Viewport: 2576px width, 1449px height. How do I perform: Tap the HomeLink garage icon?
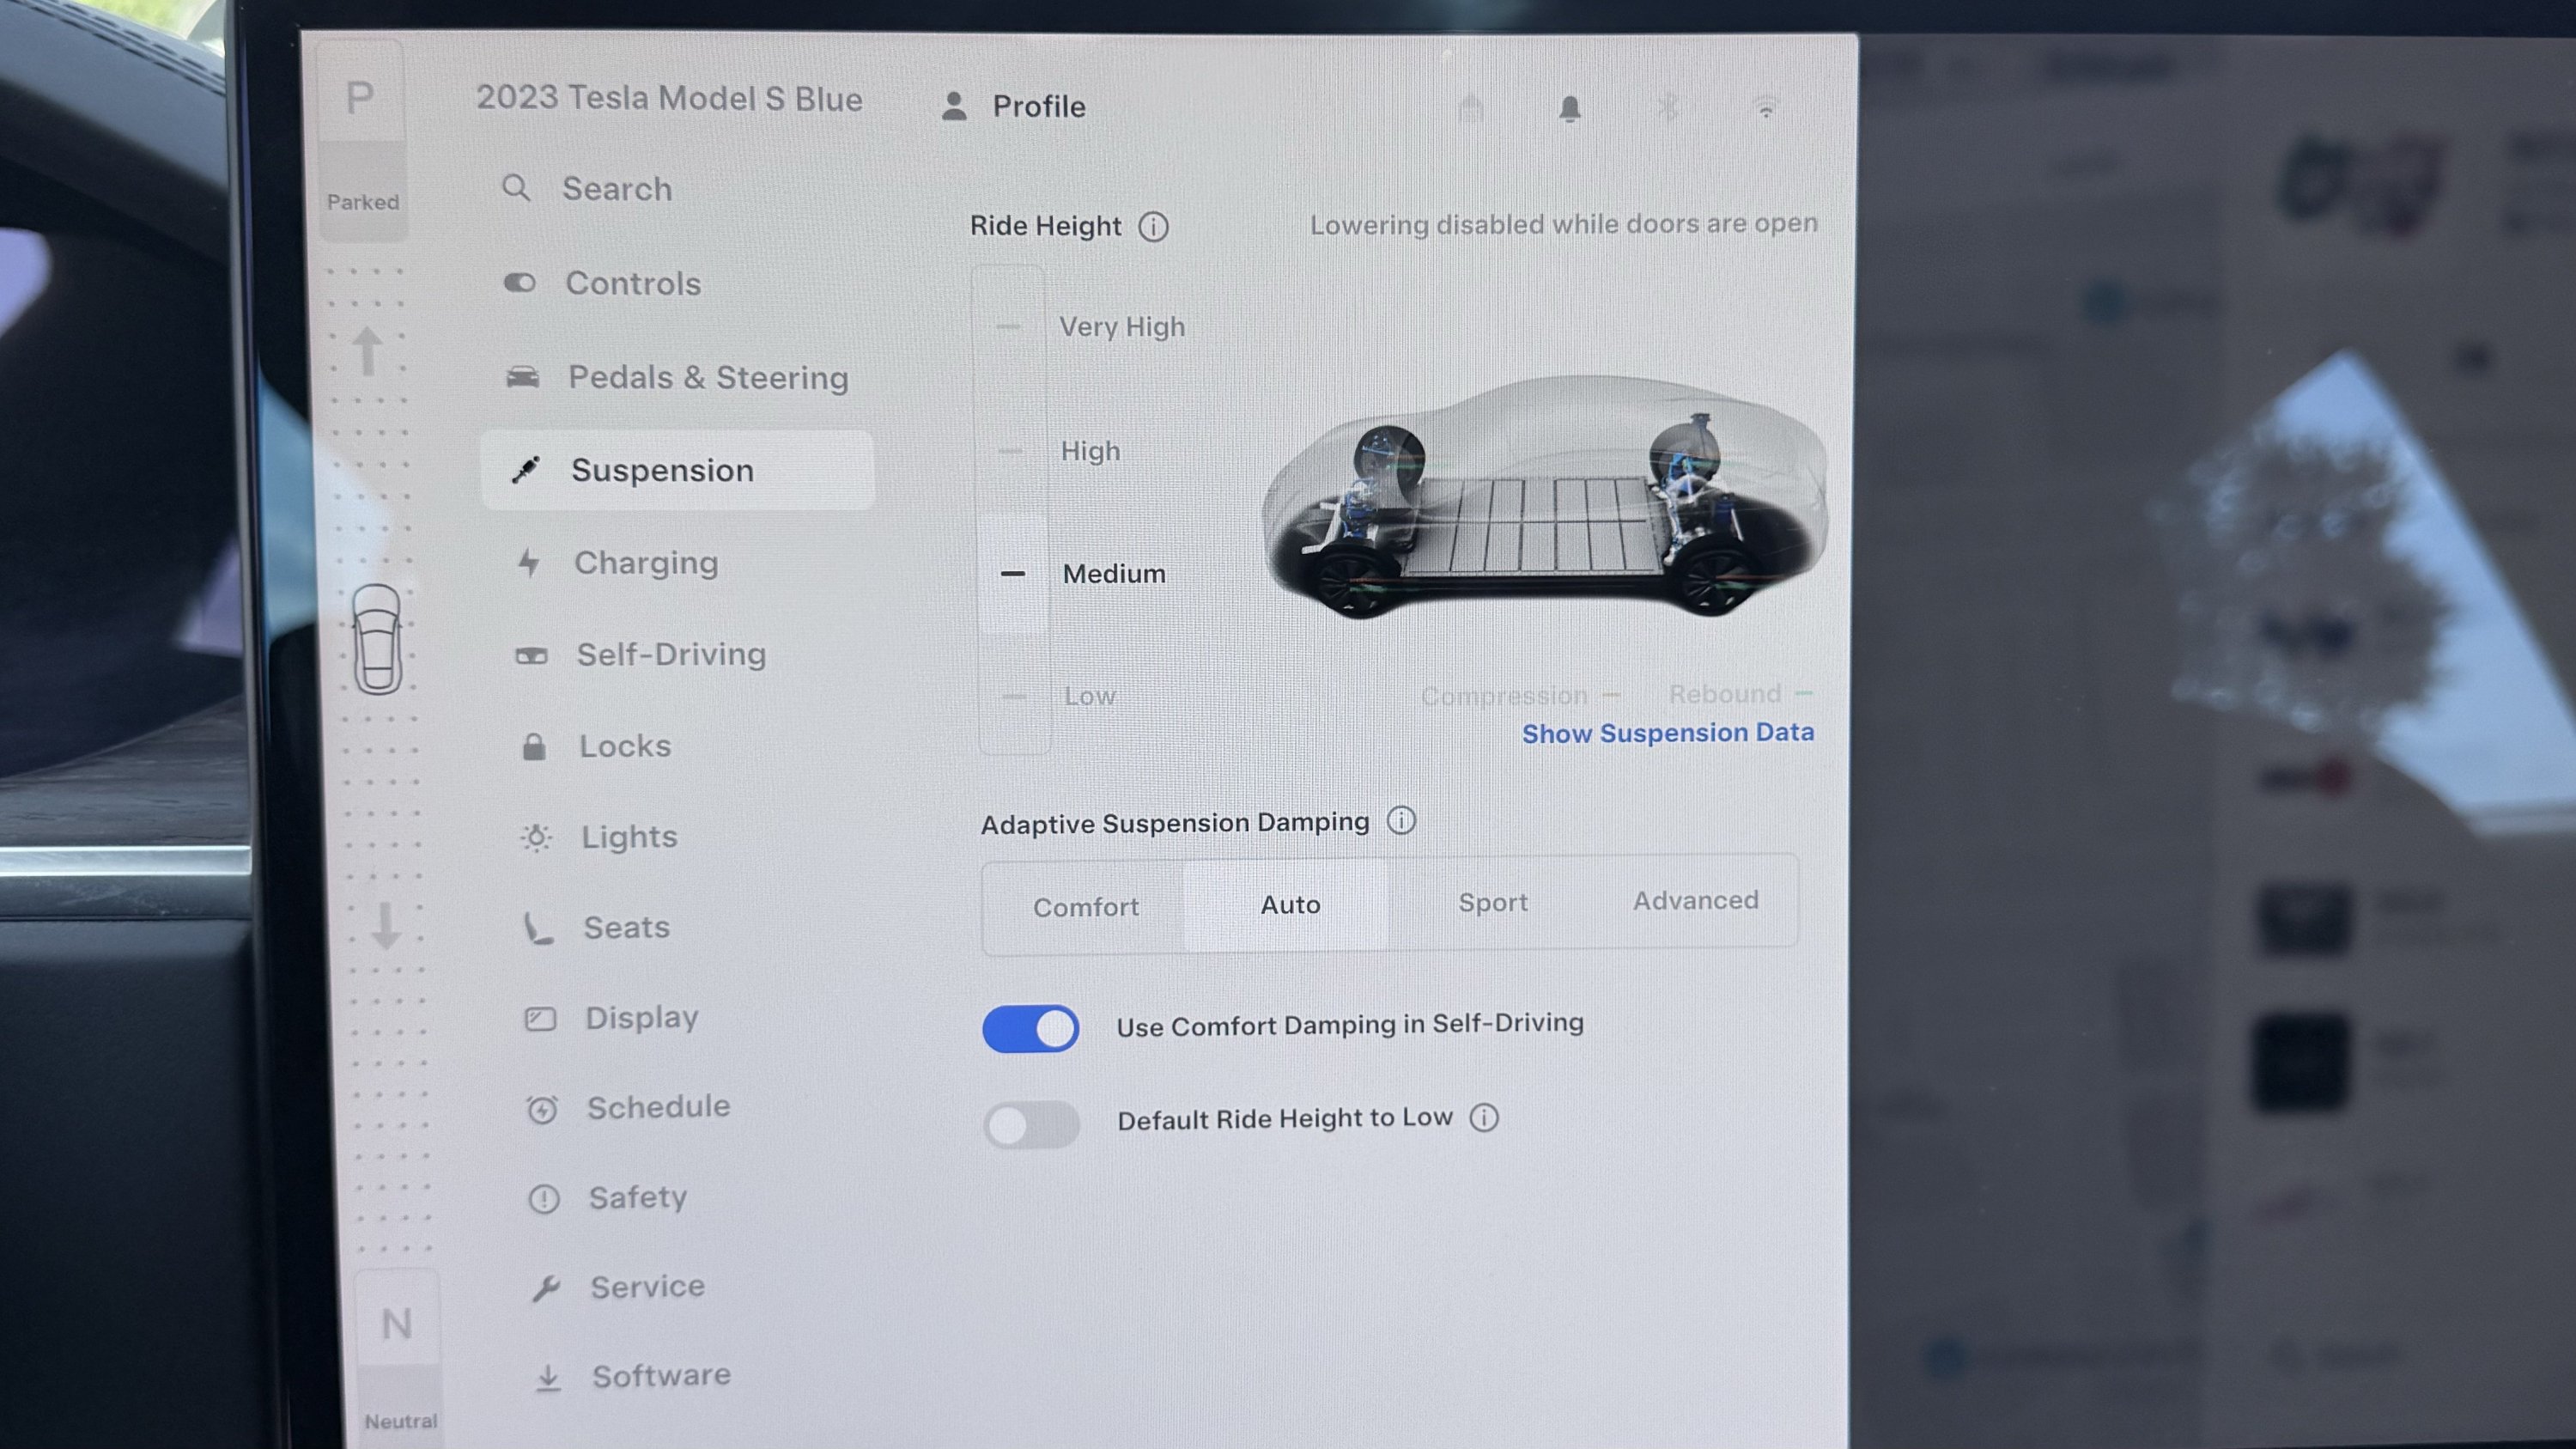pyautogui.click(x=1470, y=107)
